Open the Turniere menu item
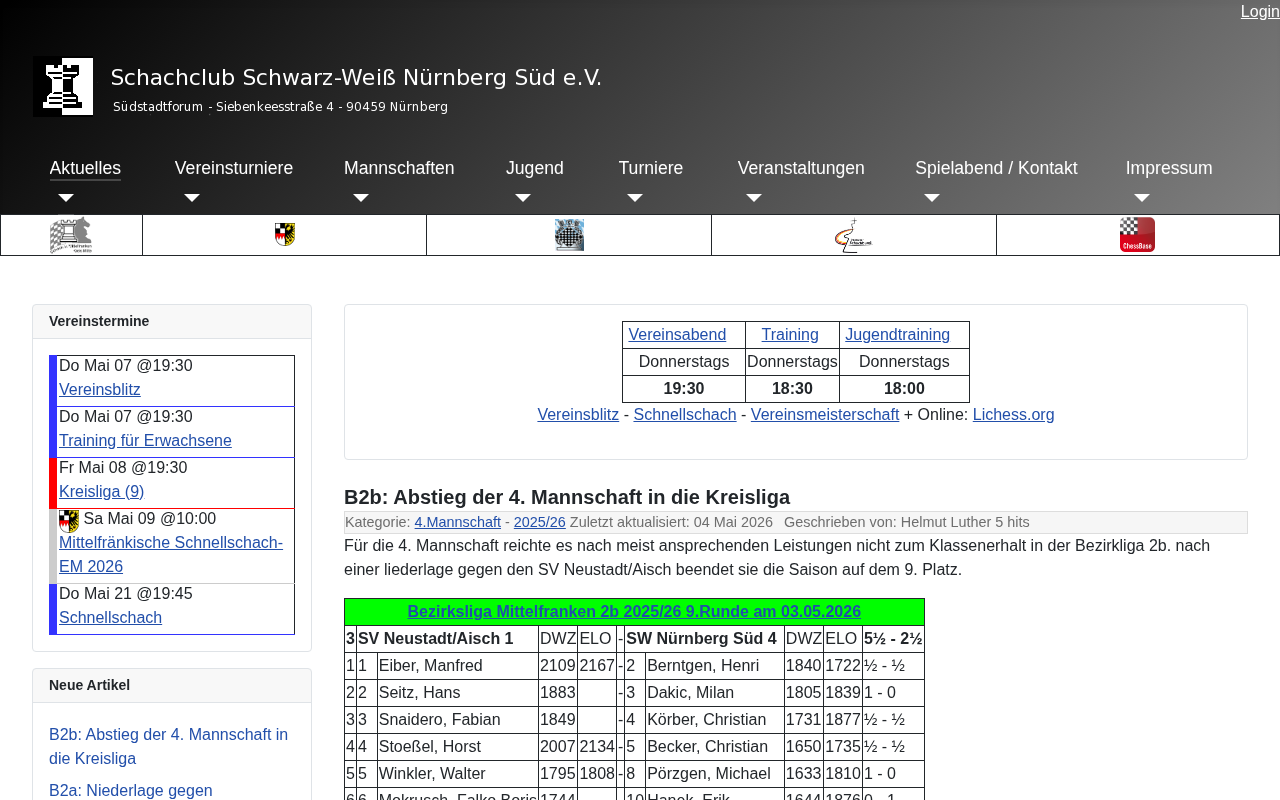 [651, 168]
